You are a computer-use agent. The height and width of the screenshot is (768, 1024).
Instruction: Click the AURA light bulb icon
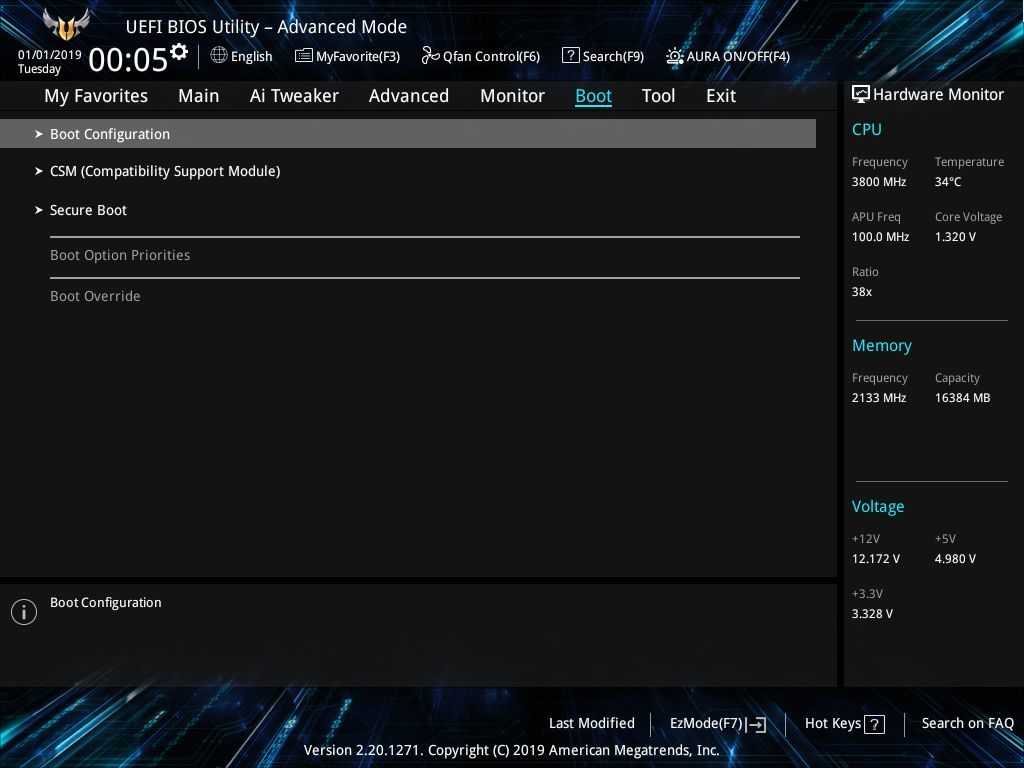pos(675,56)
